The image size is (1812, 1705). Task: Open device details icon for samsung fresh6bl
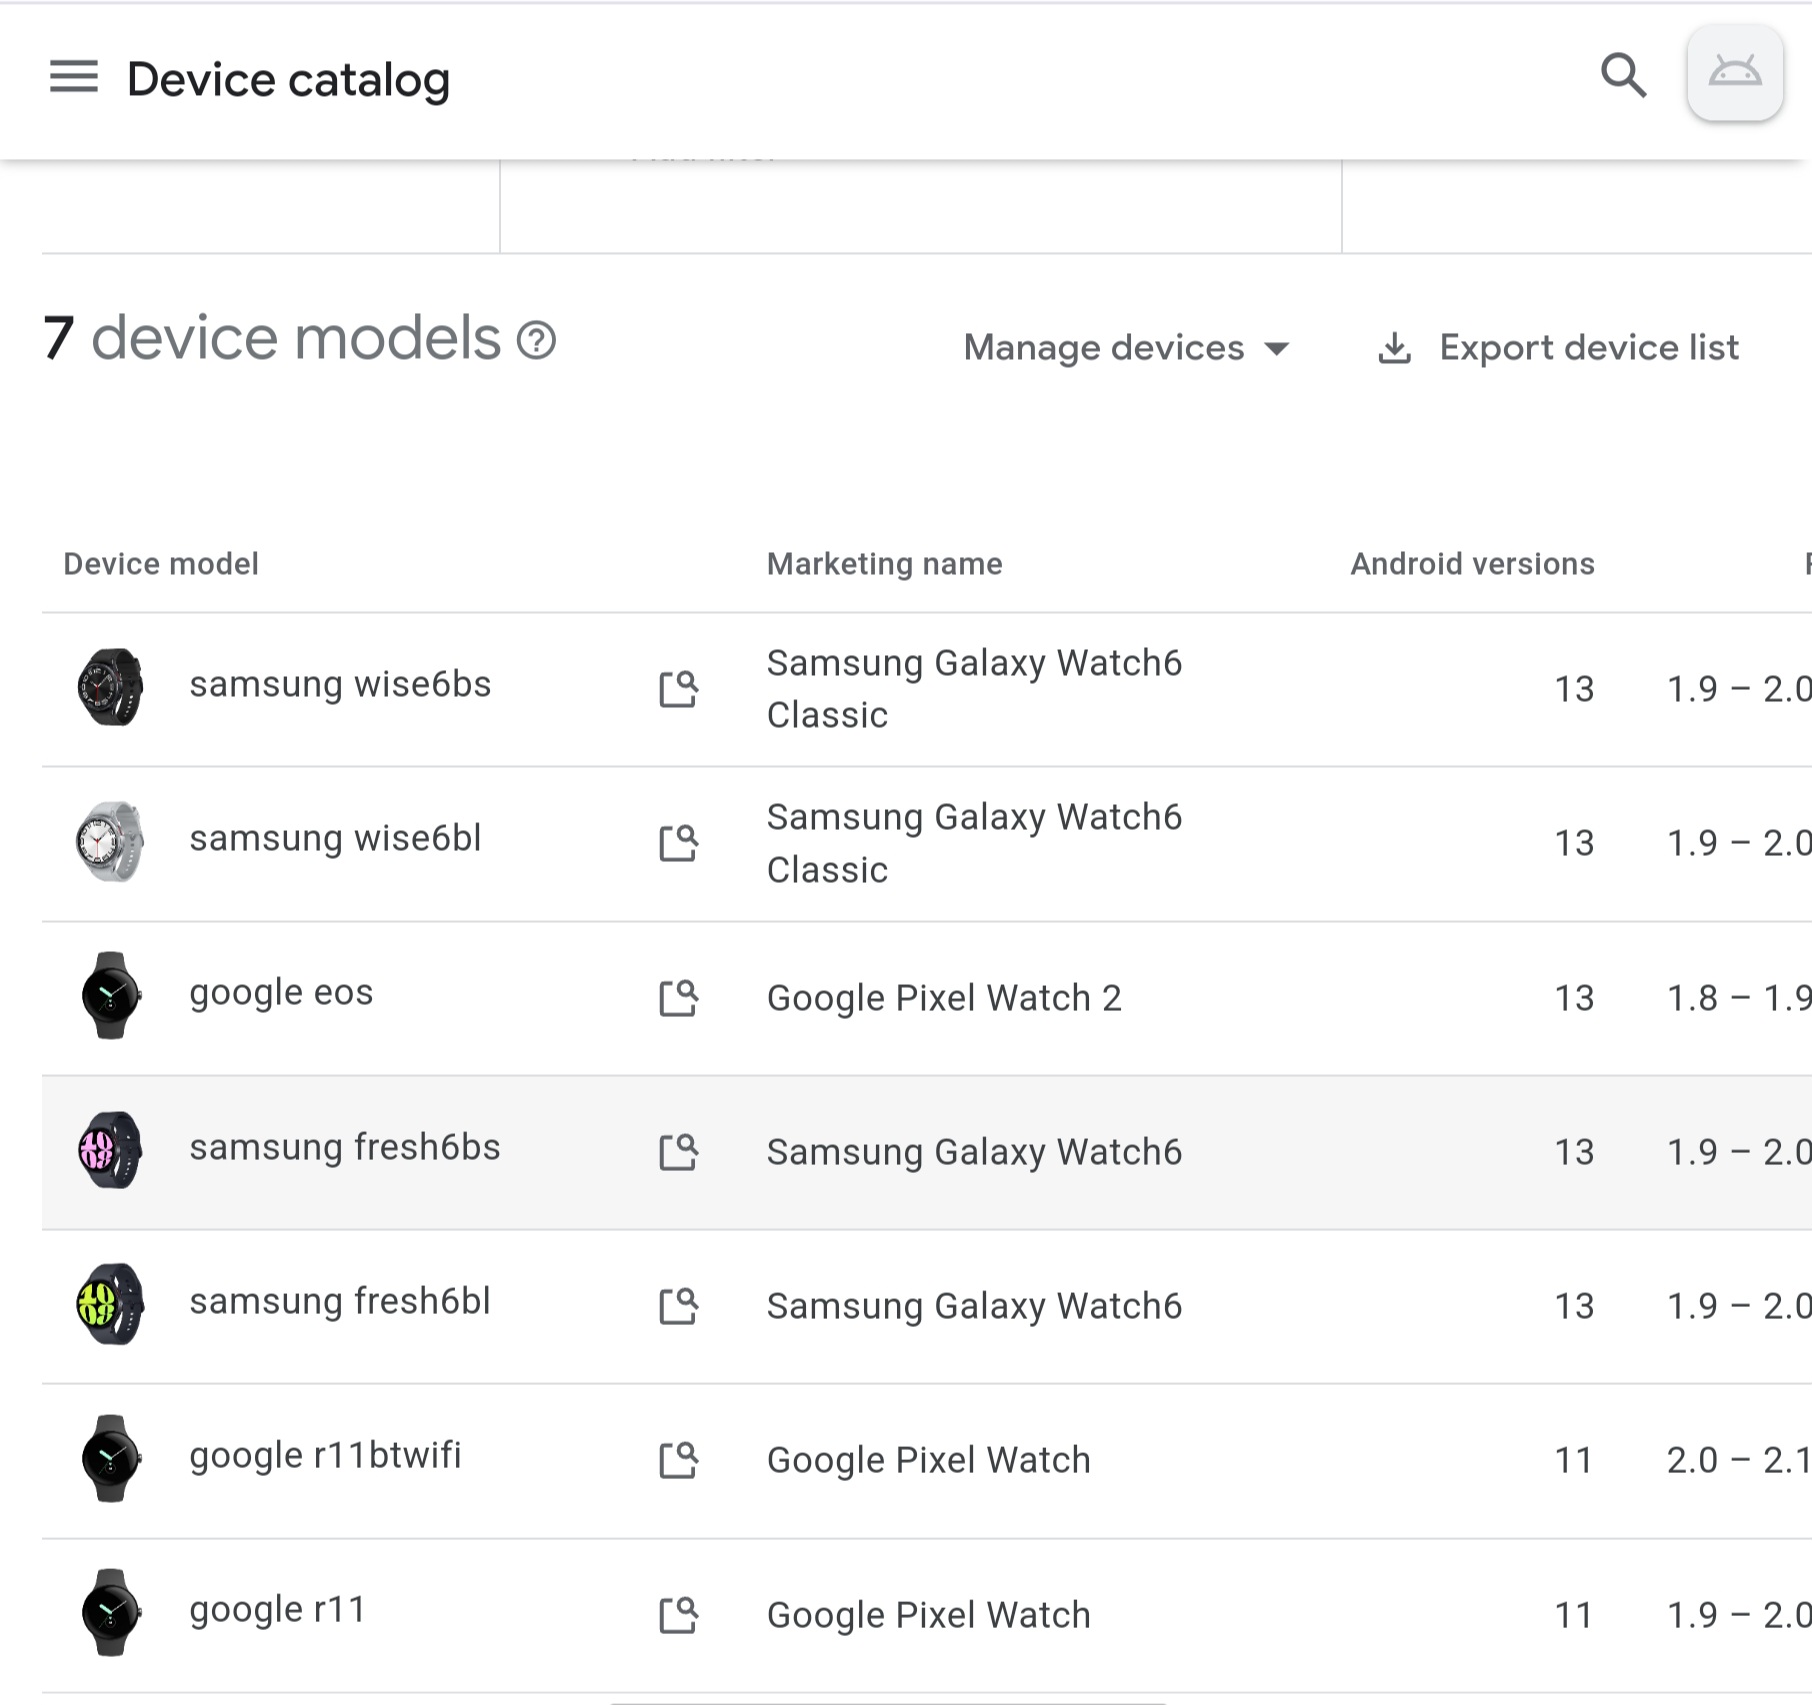click(x=679, y=1306)
